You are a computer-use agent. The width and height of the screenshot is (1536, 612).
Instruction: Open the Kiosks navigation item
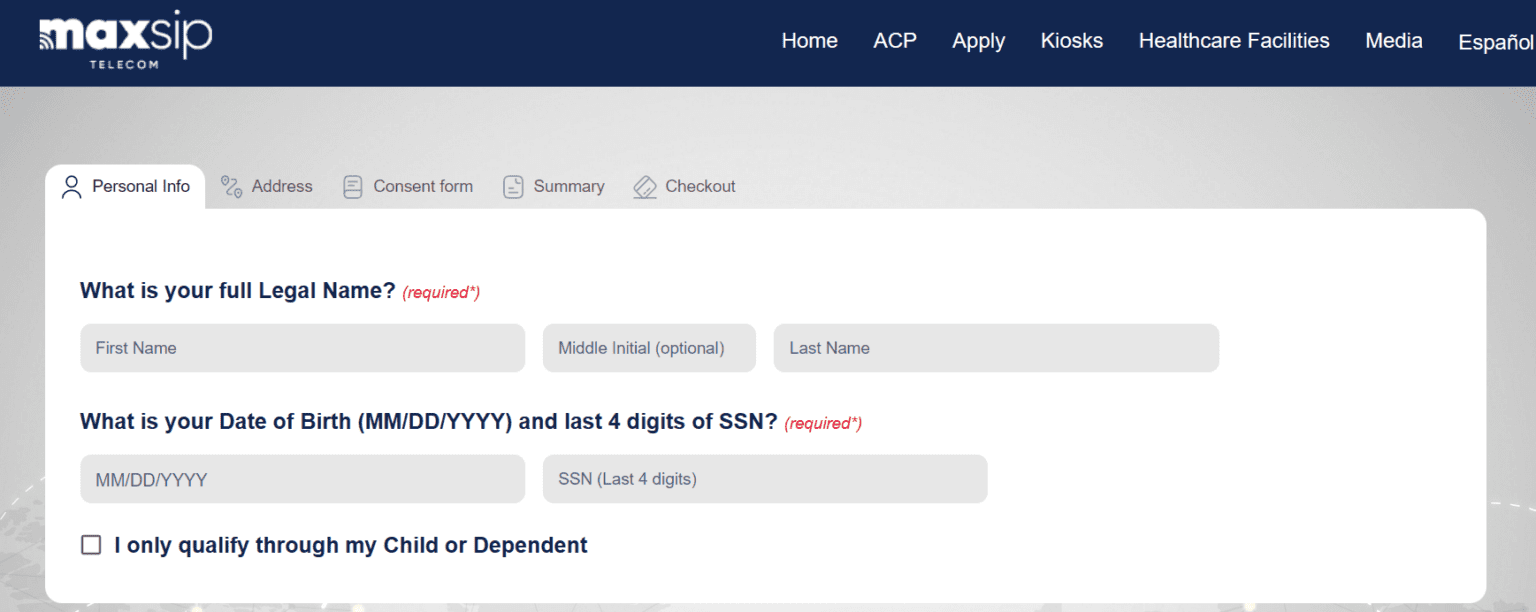point(1071,41)
